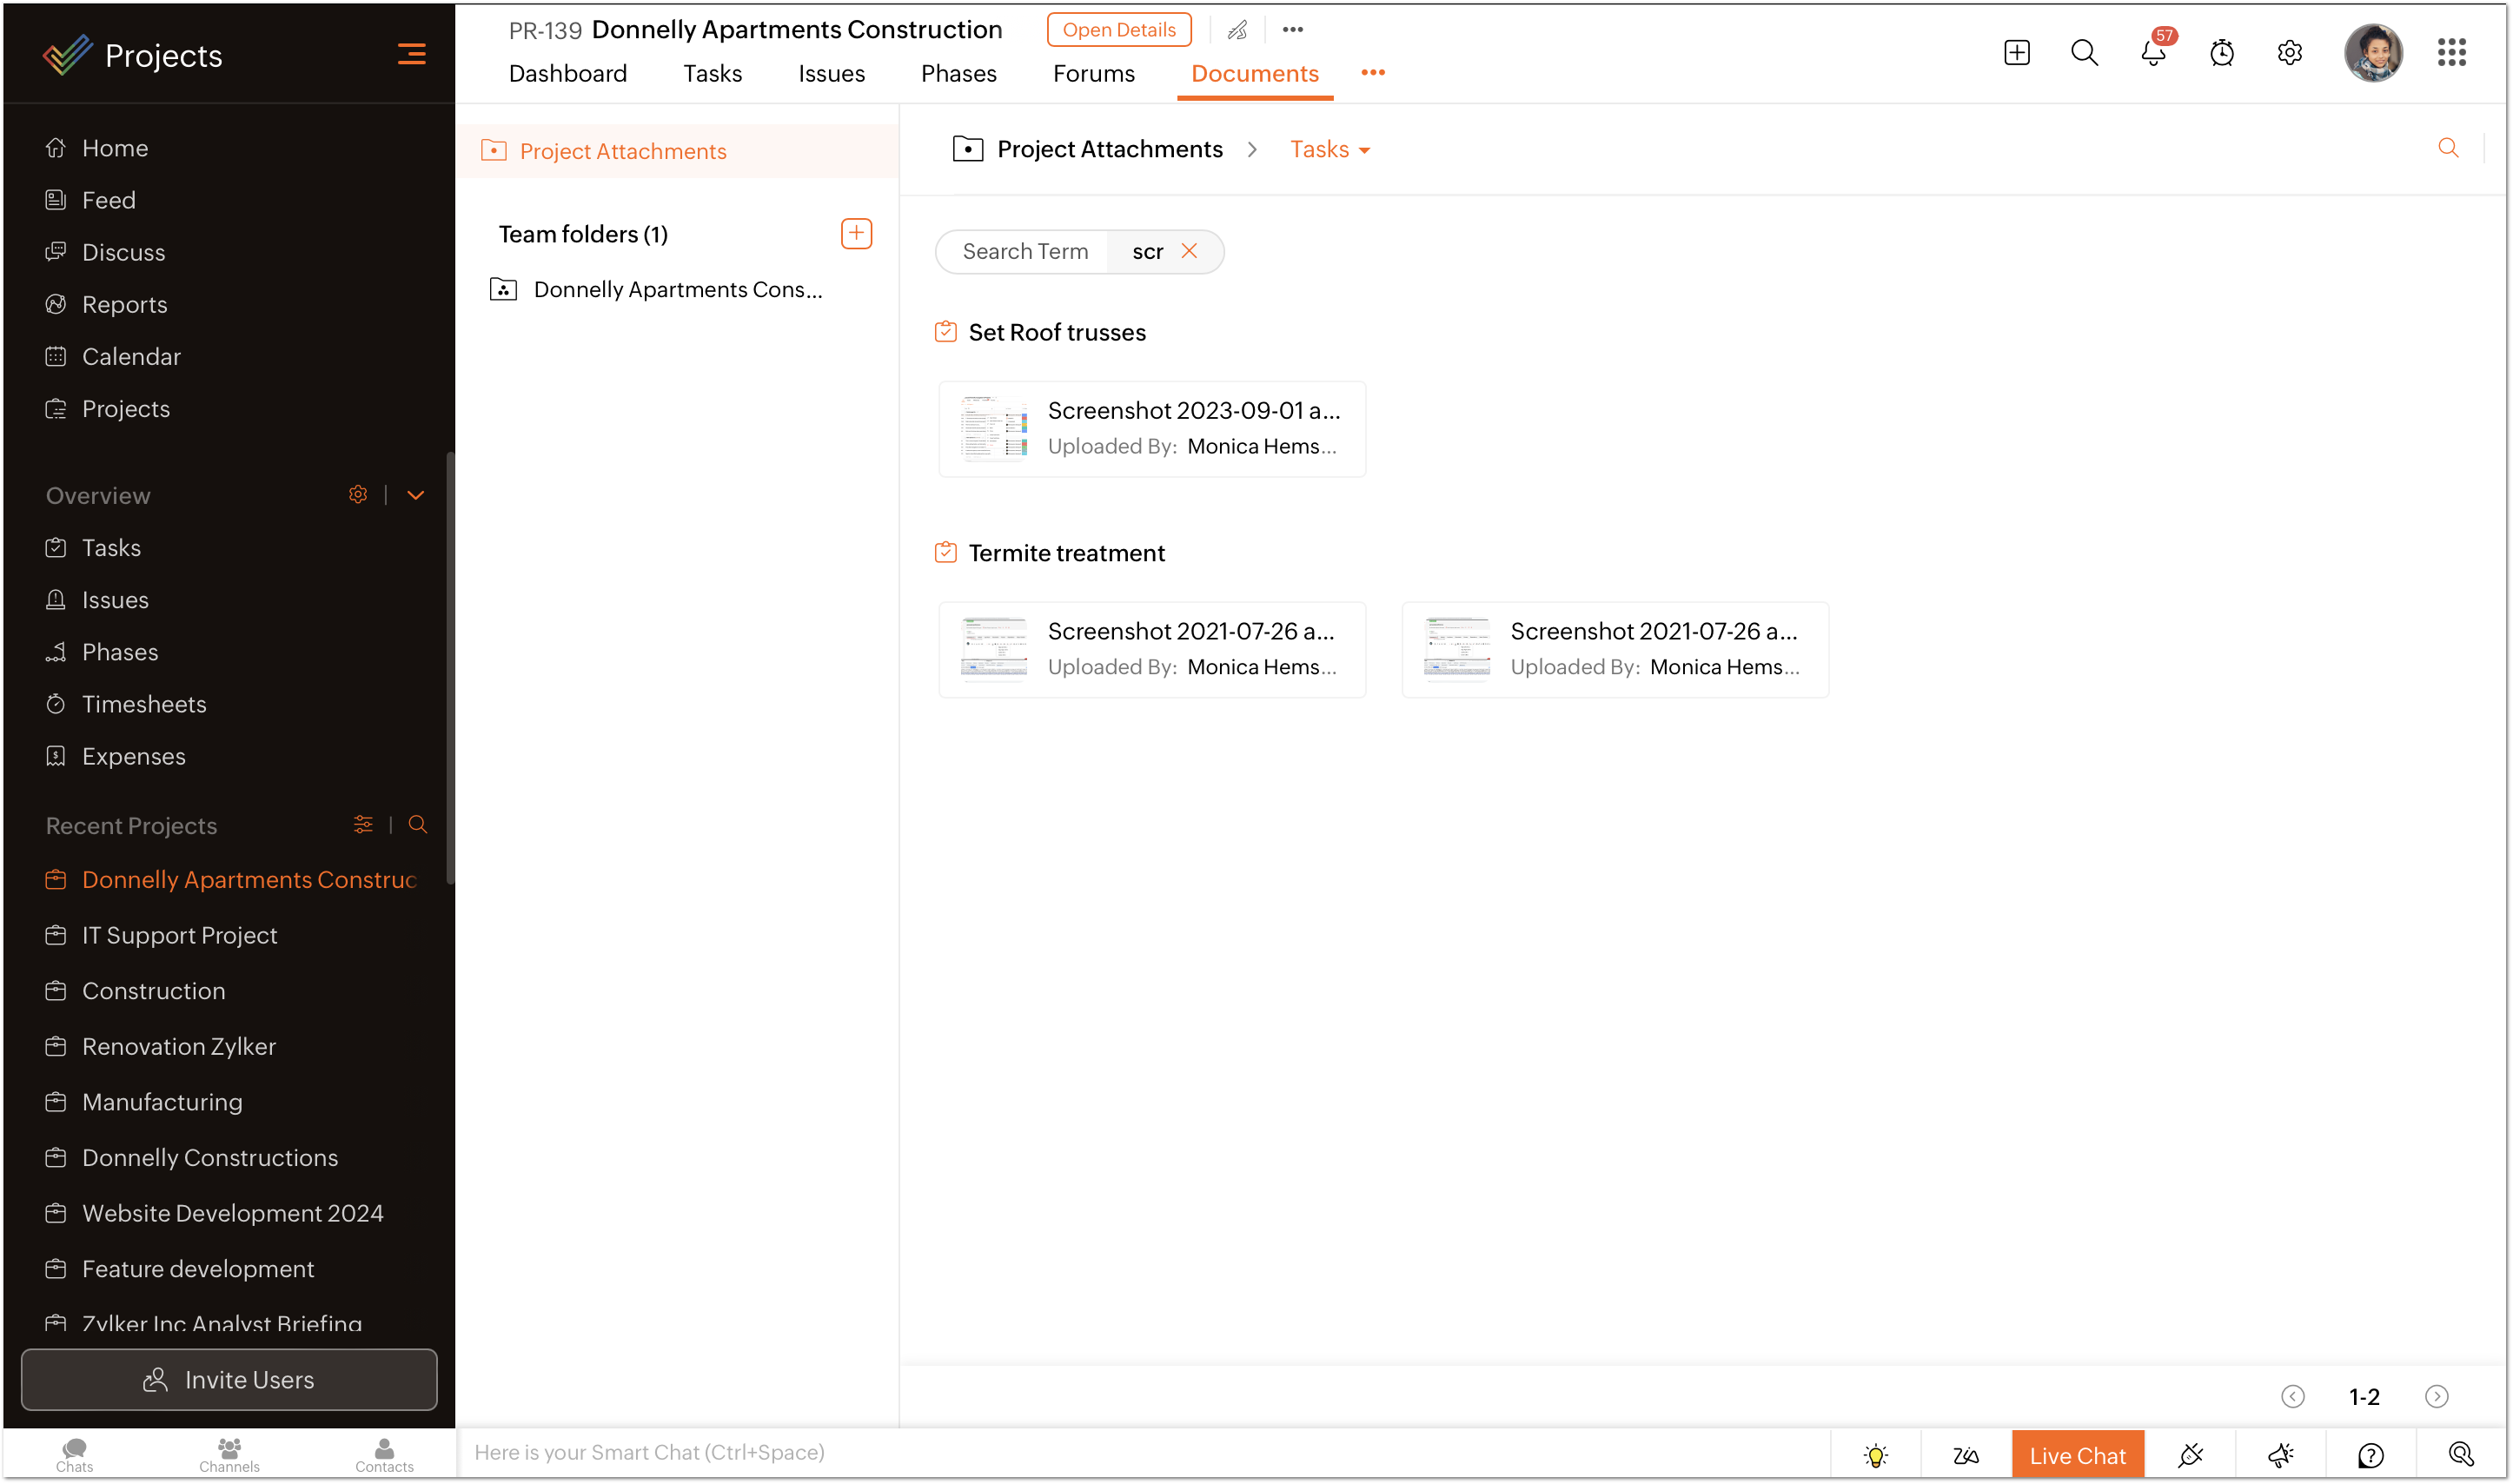
Task: Open the Forums tab
Action: [x=1093, y=74]
